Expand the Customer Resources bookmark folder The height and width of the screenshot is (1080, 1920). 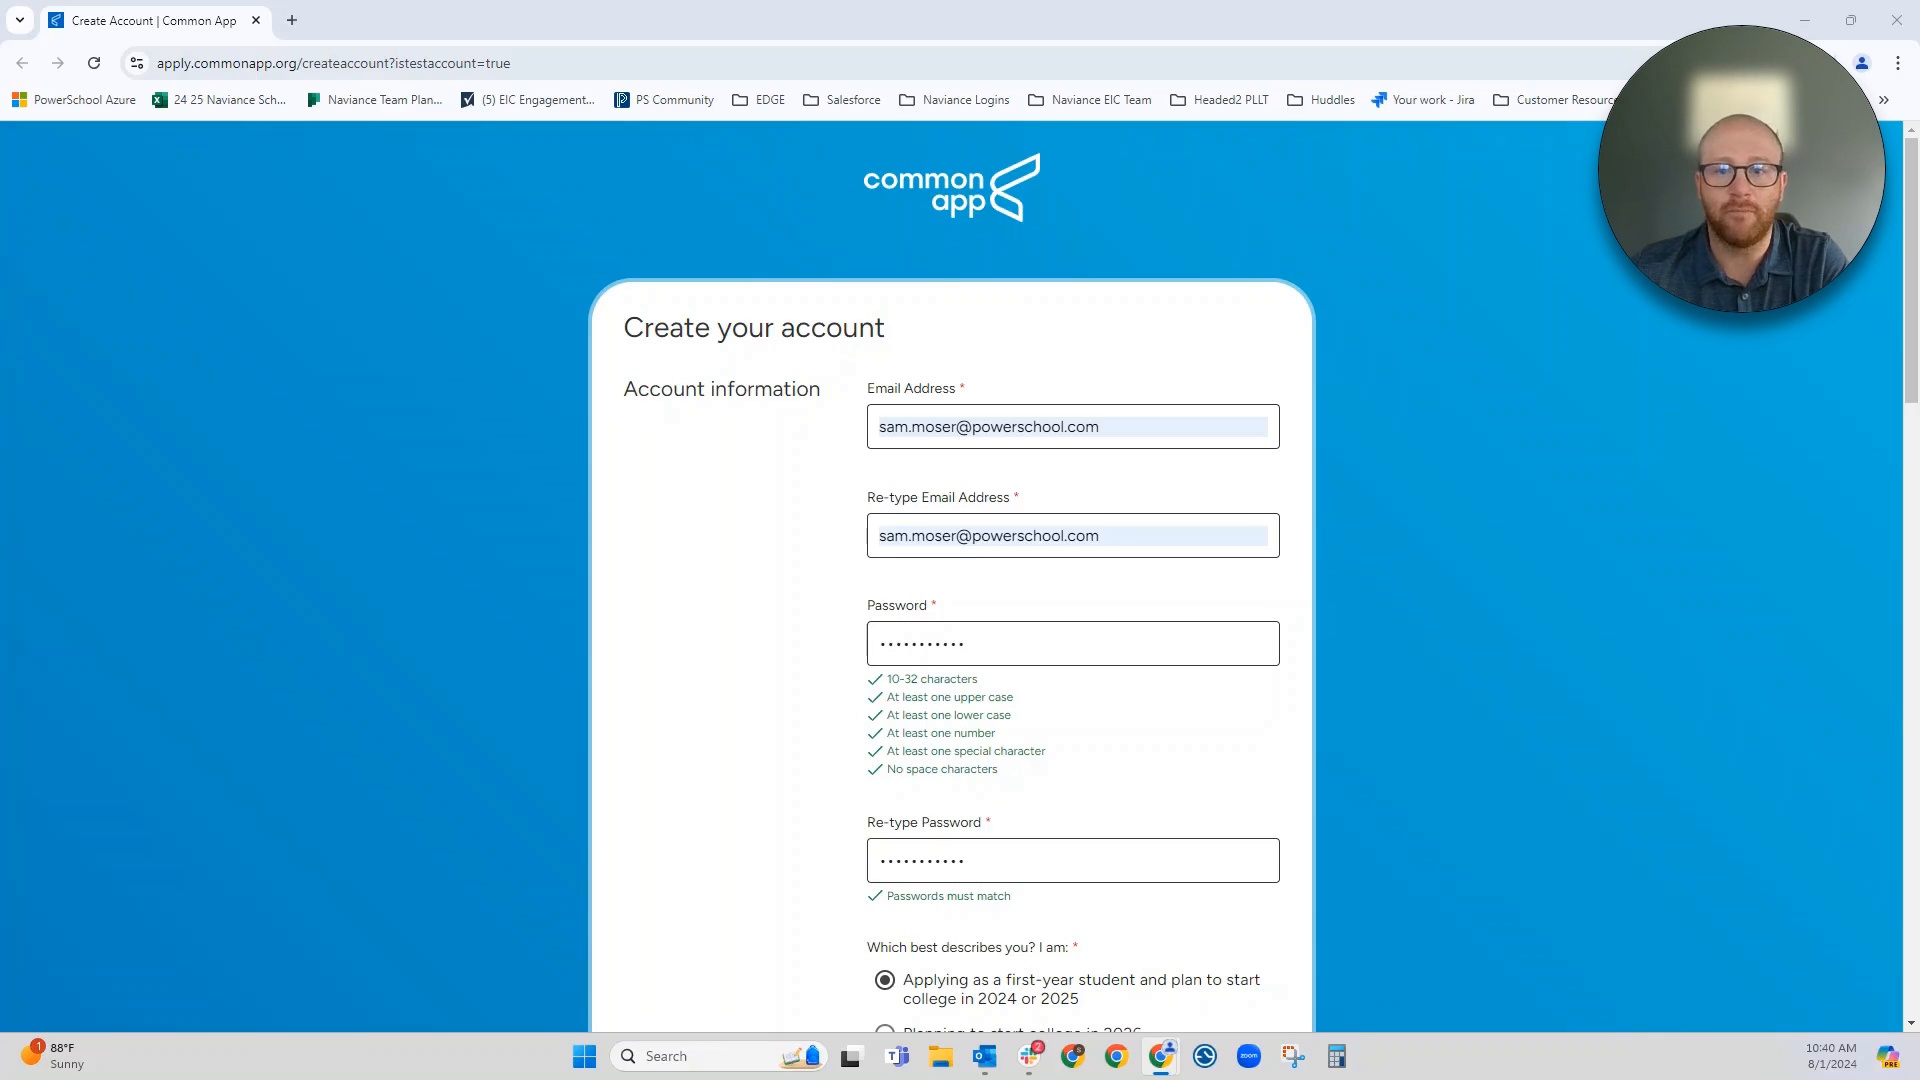tap(1553, 100)
